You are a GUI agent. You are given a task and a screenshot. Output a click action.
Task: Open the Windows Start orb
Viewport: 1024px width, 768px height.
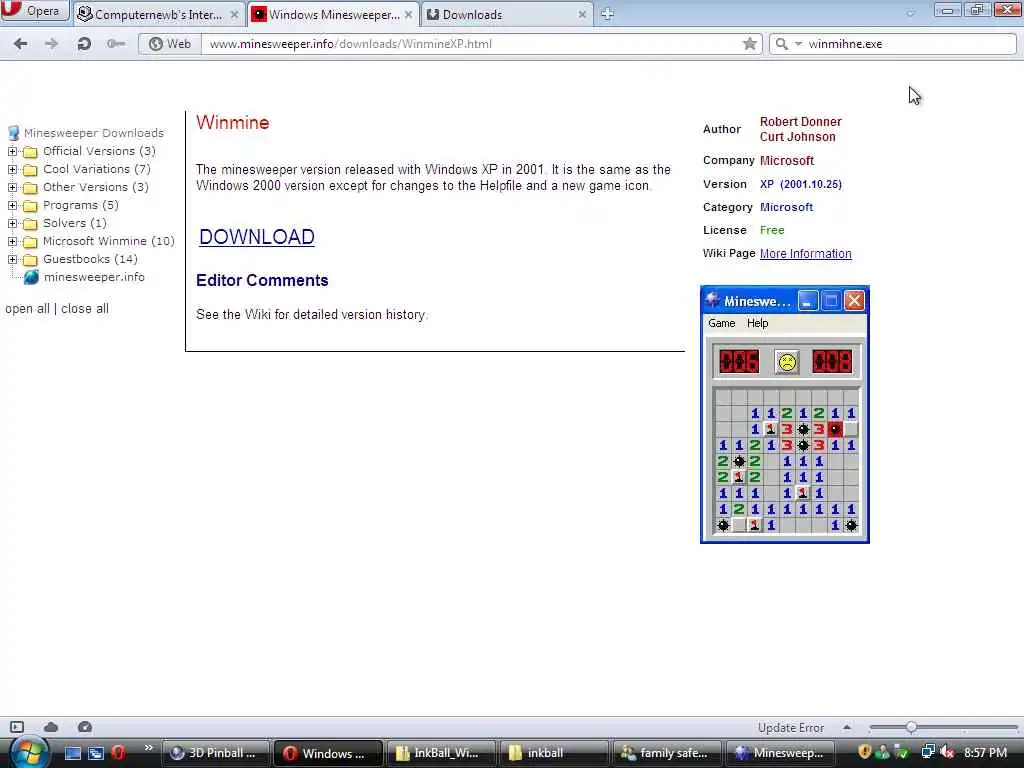click(28, 752)
